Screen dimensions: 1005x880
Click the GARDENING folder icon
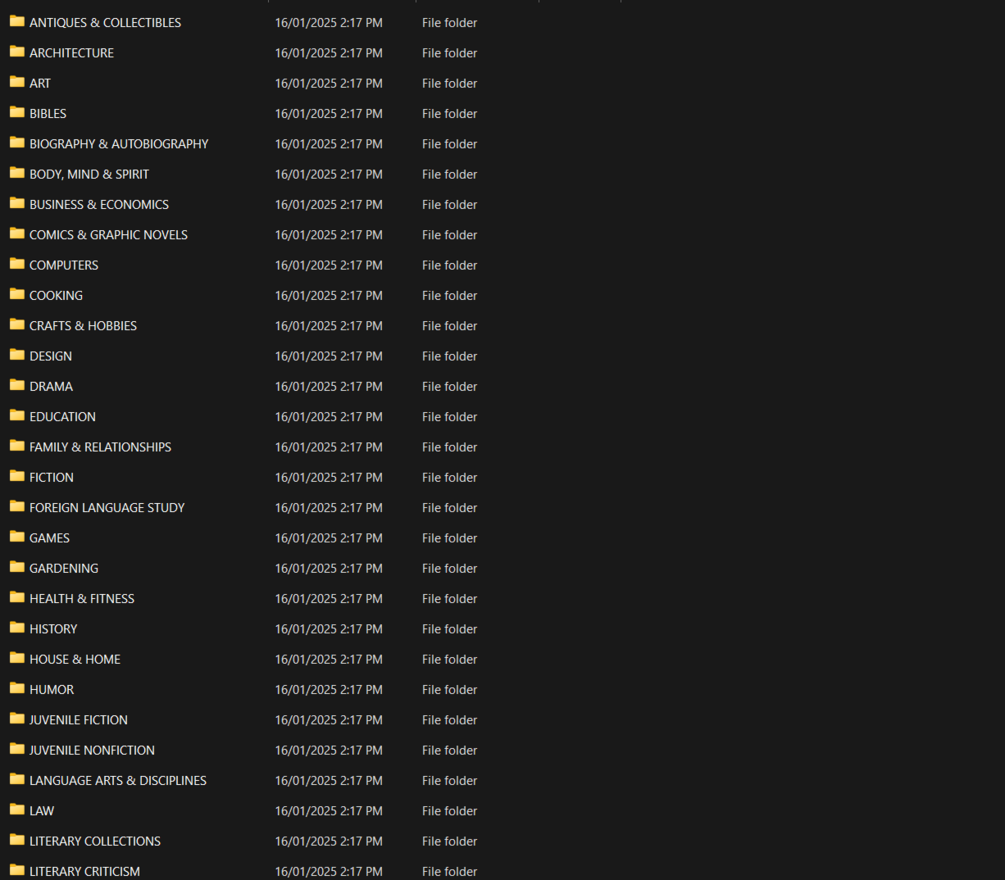coord(17,567)
